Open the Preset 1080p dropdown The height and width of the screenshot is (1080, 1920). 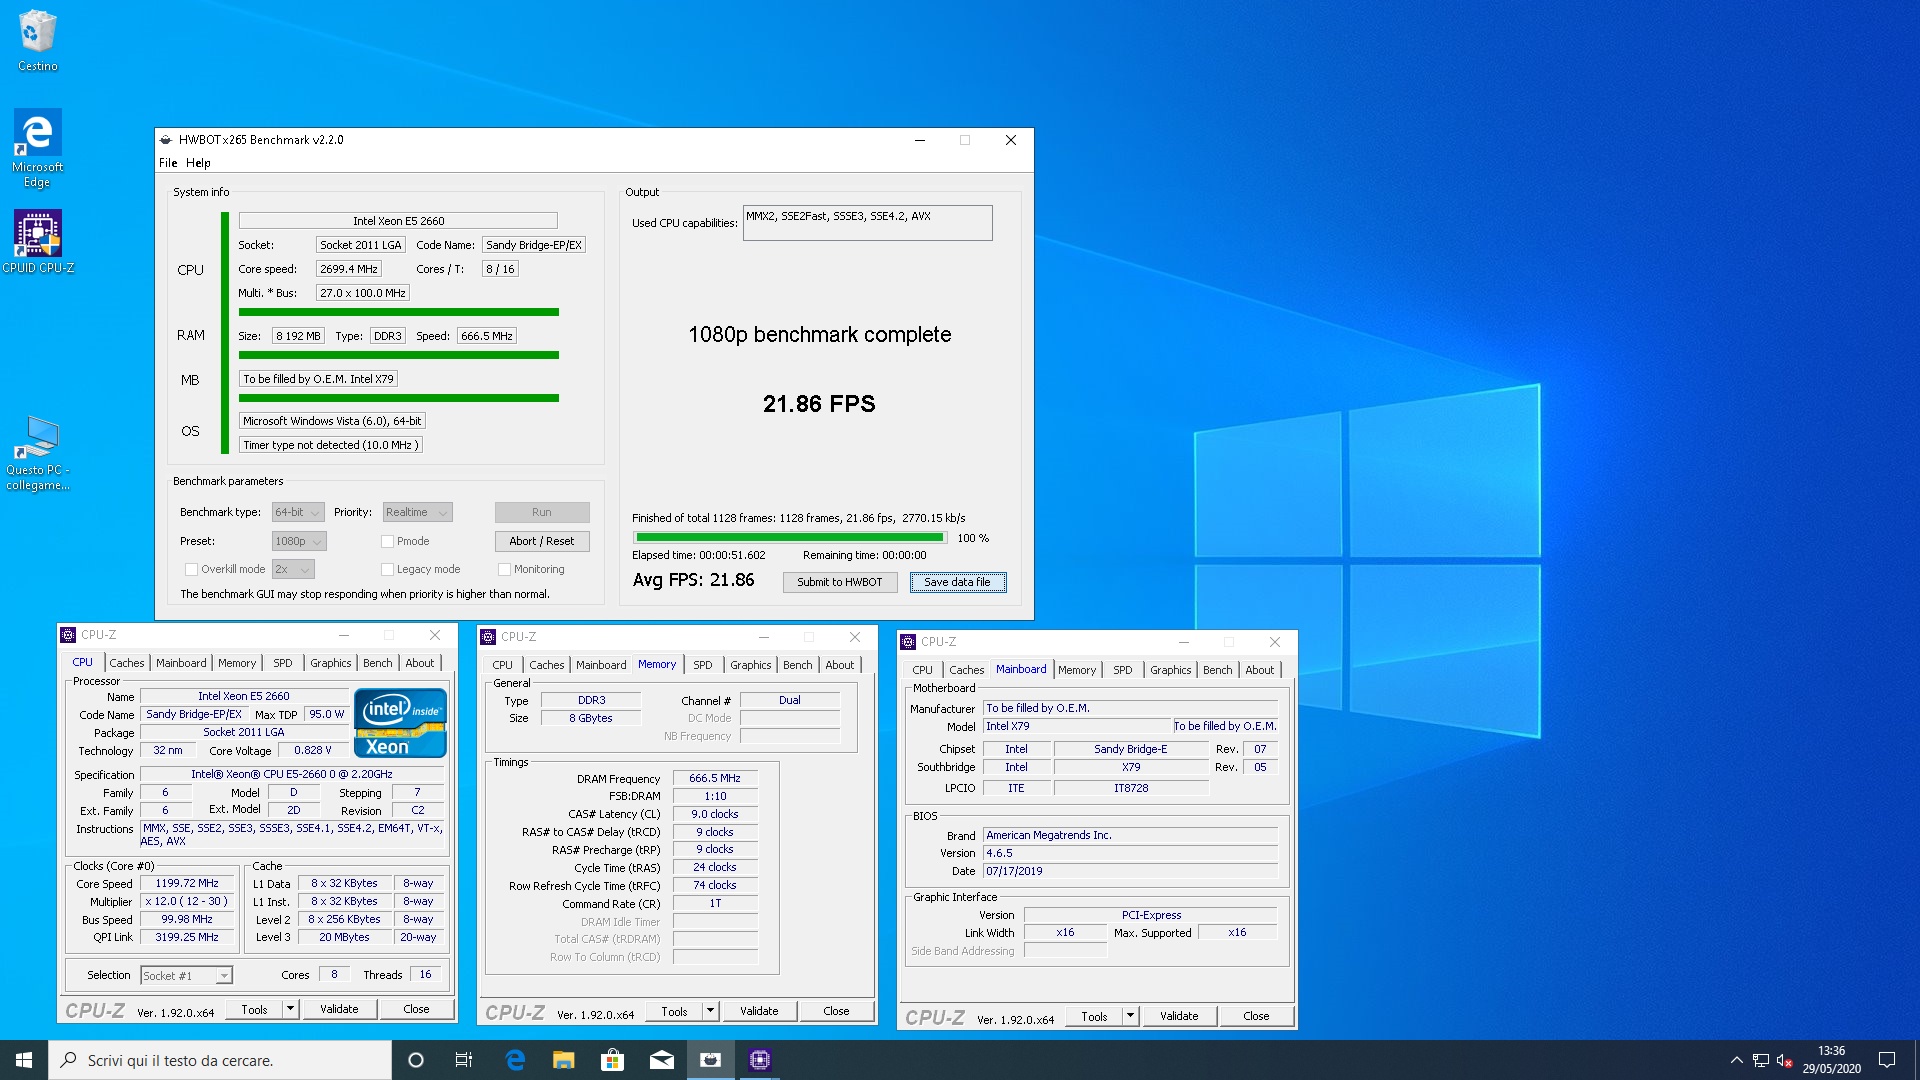coord(299,541)
